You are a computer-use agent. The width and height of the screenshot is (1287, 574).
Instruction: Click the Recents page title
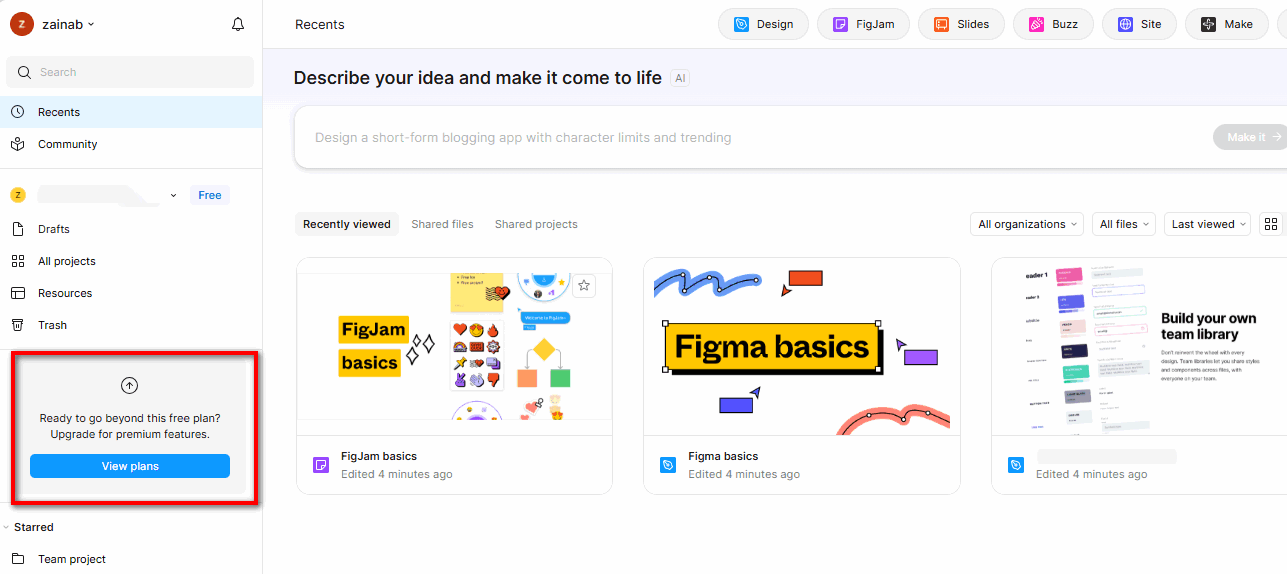pos(320,24)
